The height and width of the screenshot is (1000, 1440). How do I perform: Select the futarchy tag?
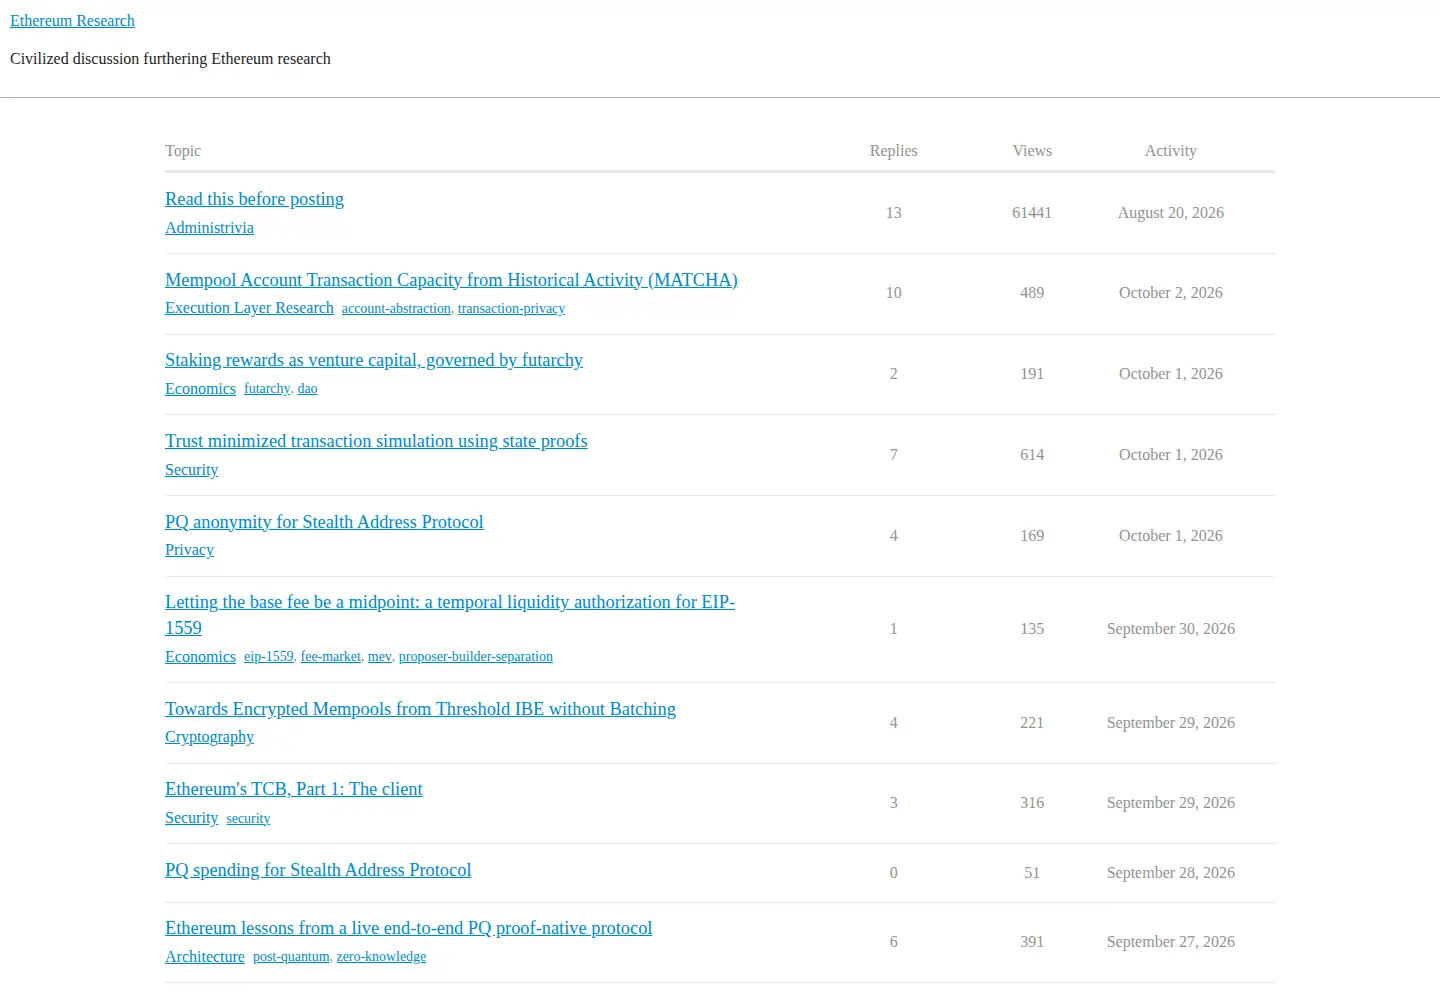click(x=267, y=389)
